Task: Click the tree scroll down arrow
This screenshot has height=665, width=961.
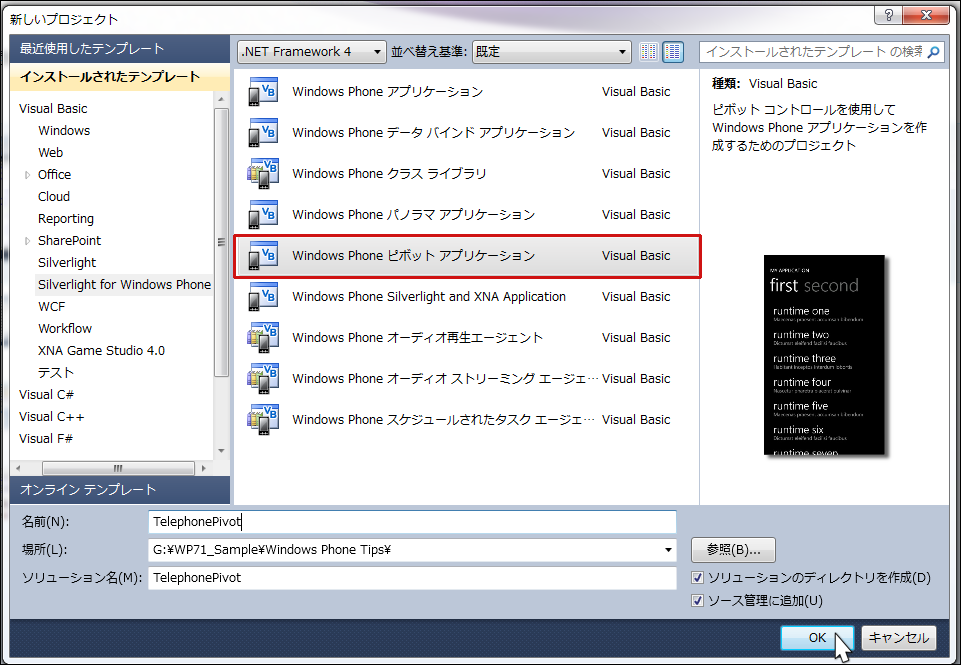Action: pyautogui.click(x=221, y=451)
